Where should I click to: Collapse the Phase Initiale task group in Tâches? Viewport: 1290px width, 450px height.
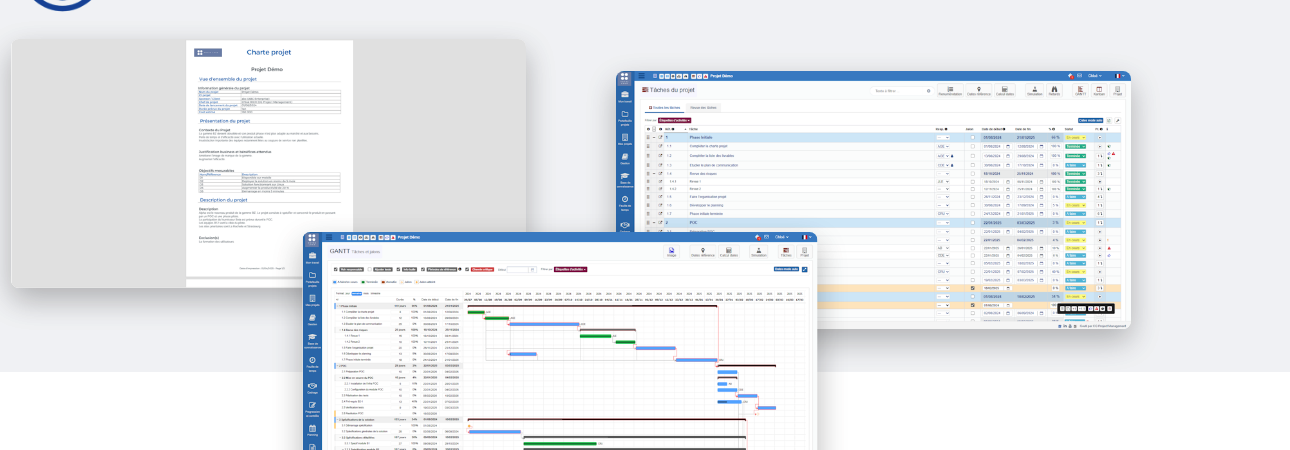[654, 137]
